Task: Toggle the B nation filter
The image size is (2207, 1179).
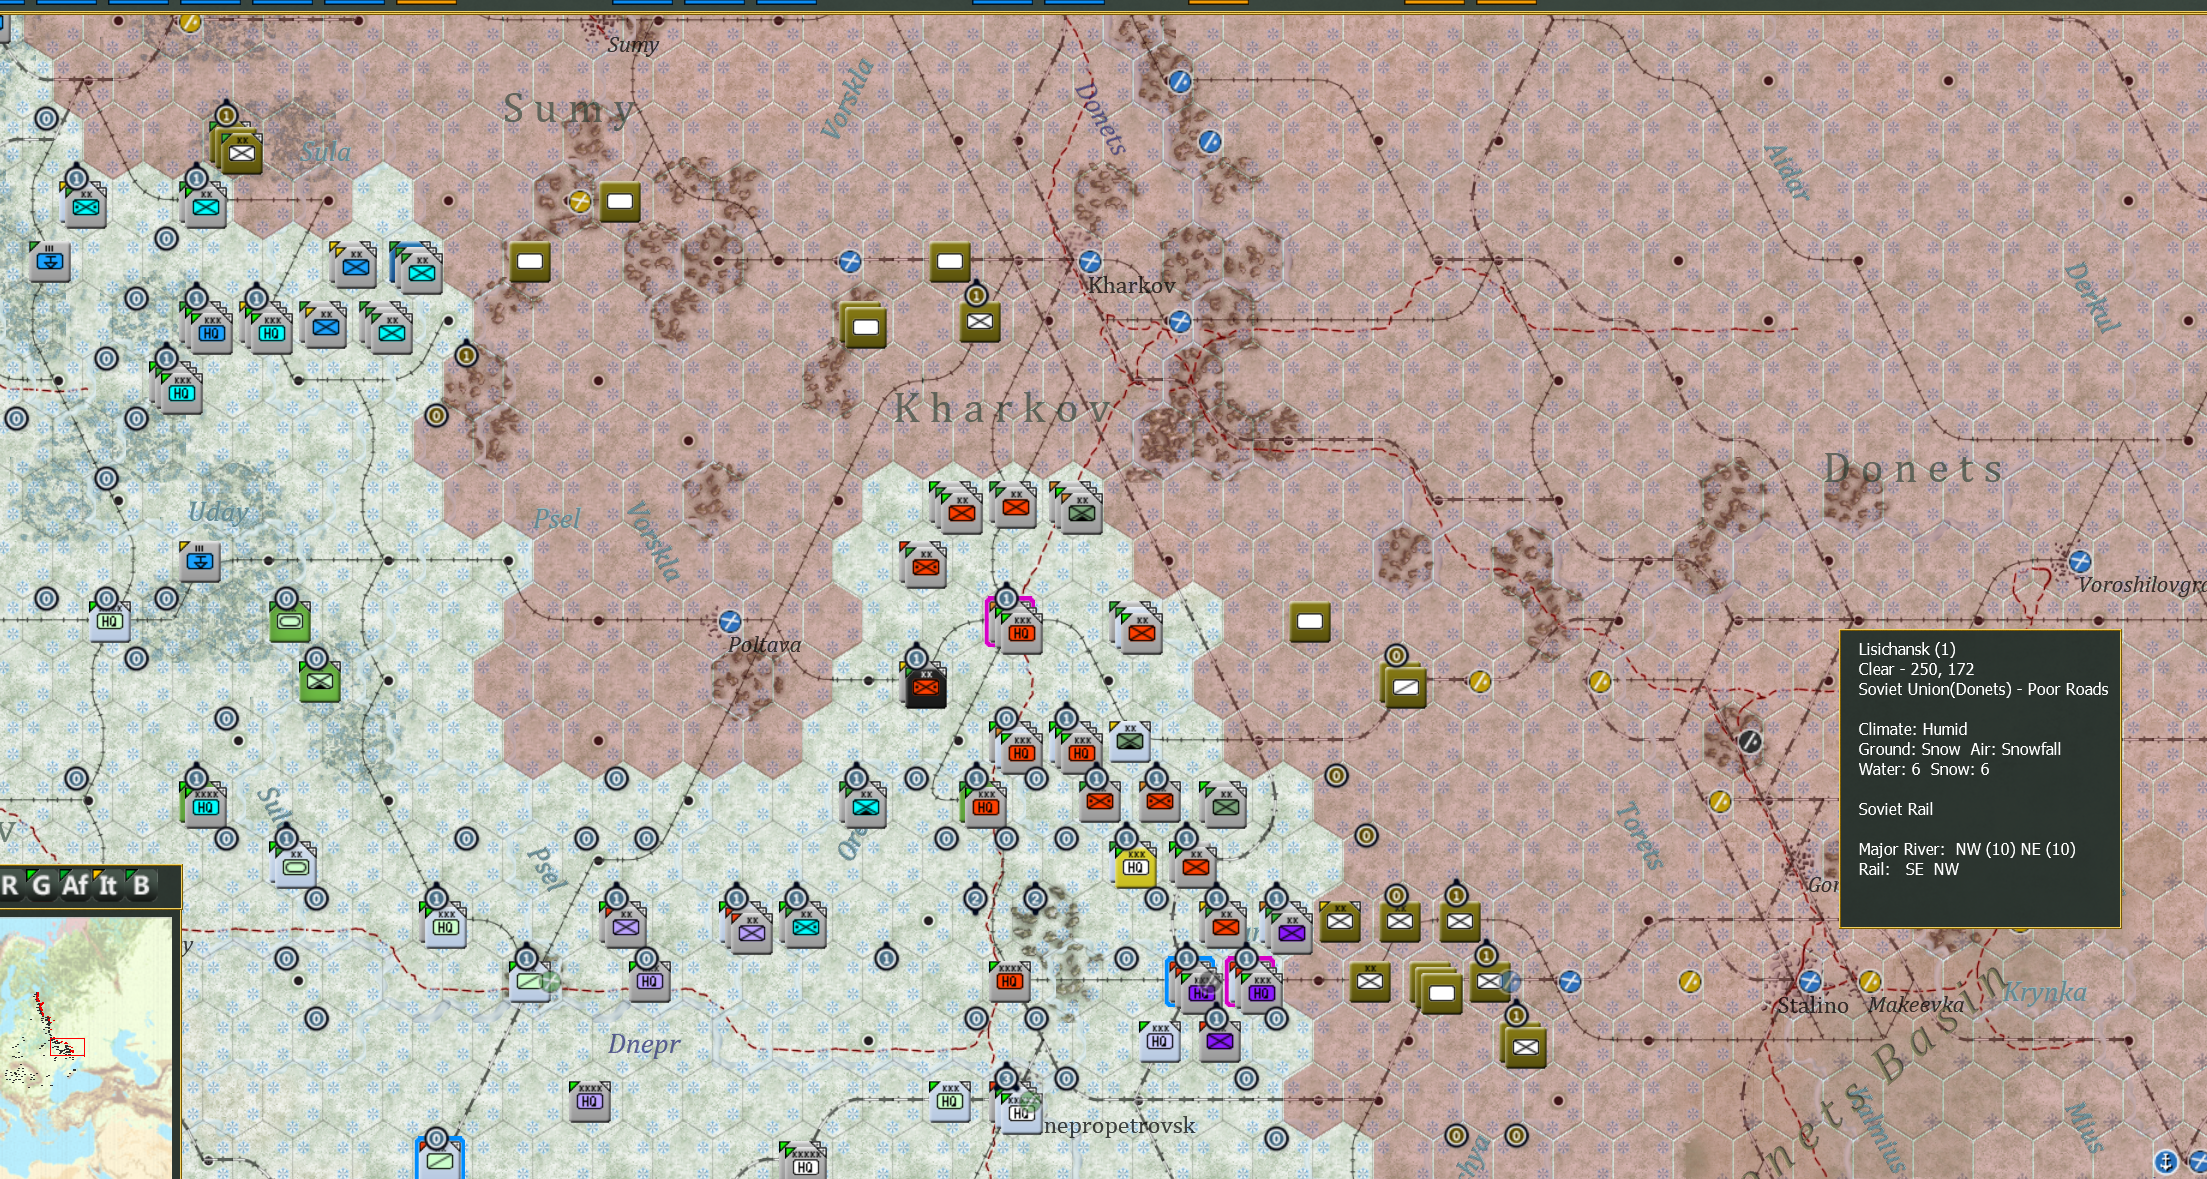Action: (x=141, y=886)
